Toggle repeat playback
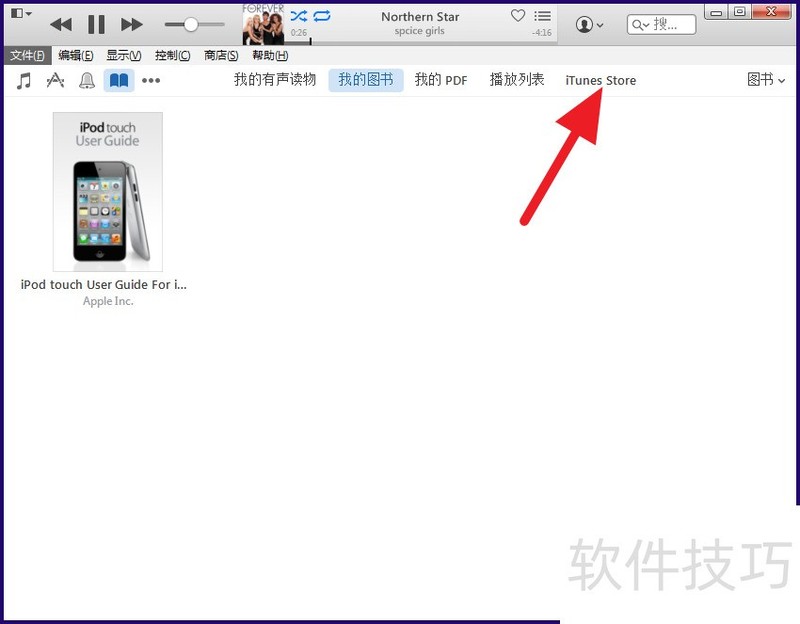This screenshot has width=800, height=624. [x=322, y=16]
